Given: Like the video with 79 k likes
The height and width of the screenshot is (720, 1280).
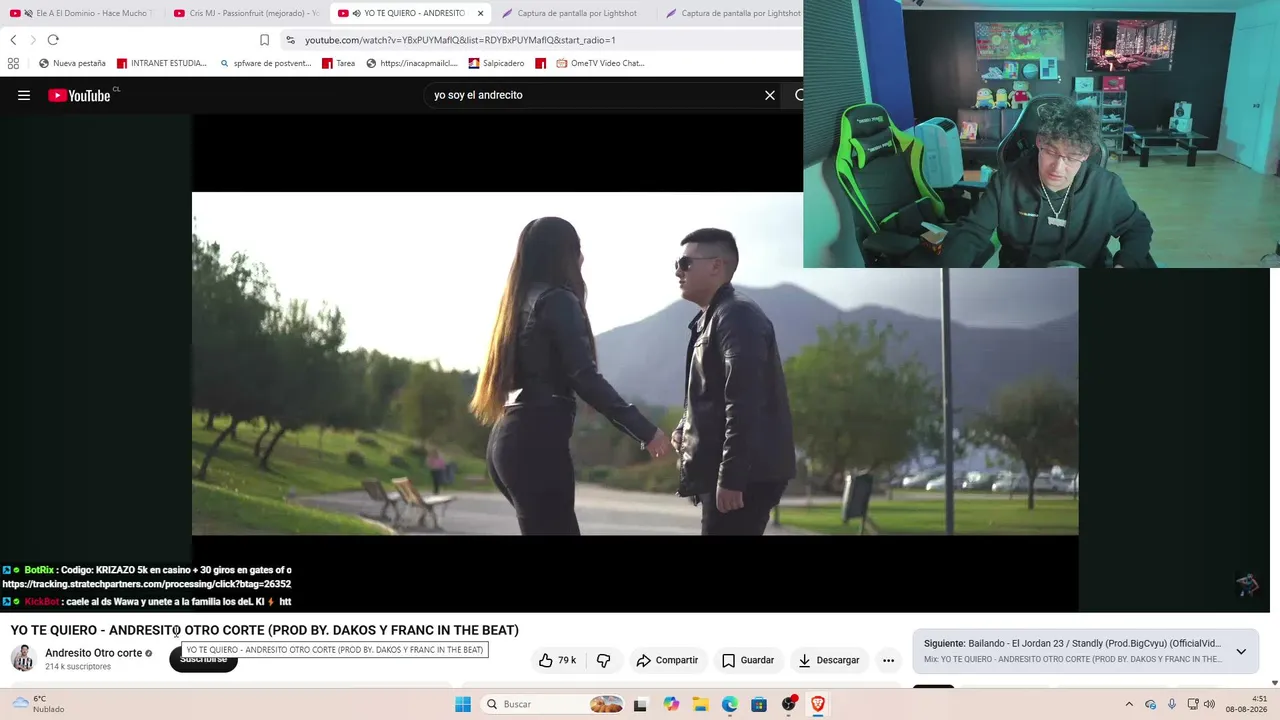Looking at the screenshot, I should click(558, 660).
